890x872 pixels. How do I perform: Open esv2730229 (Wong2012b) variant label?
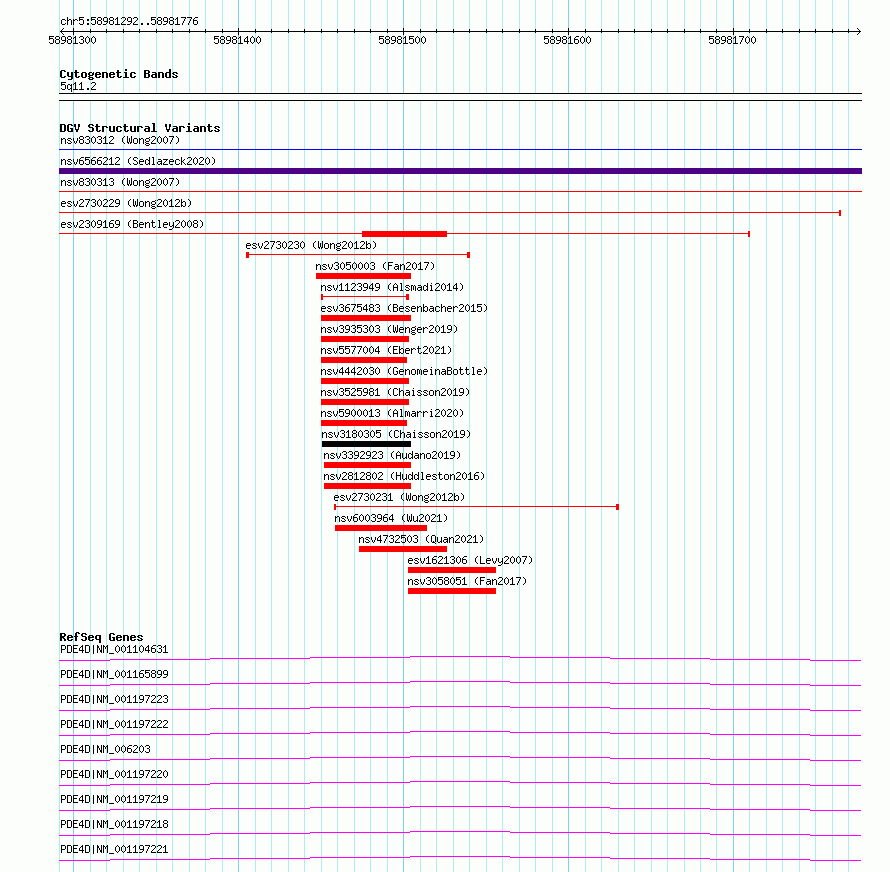126,203
